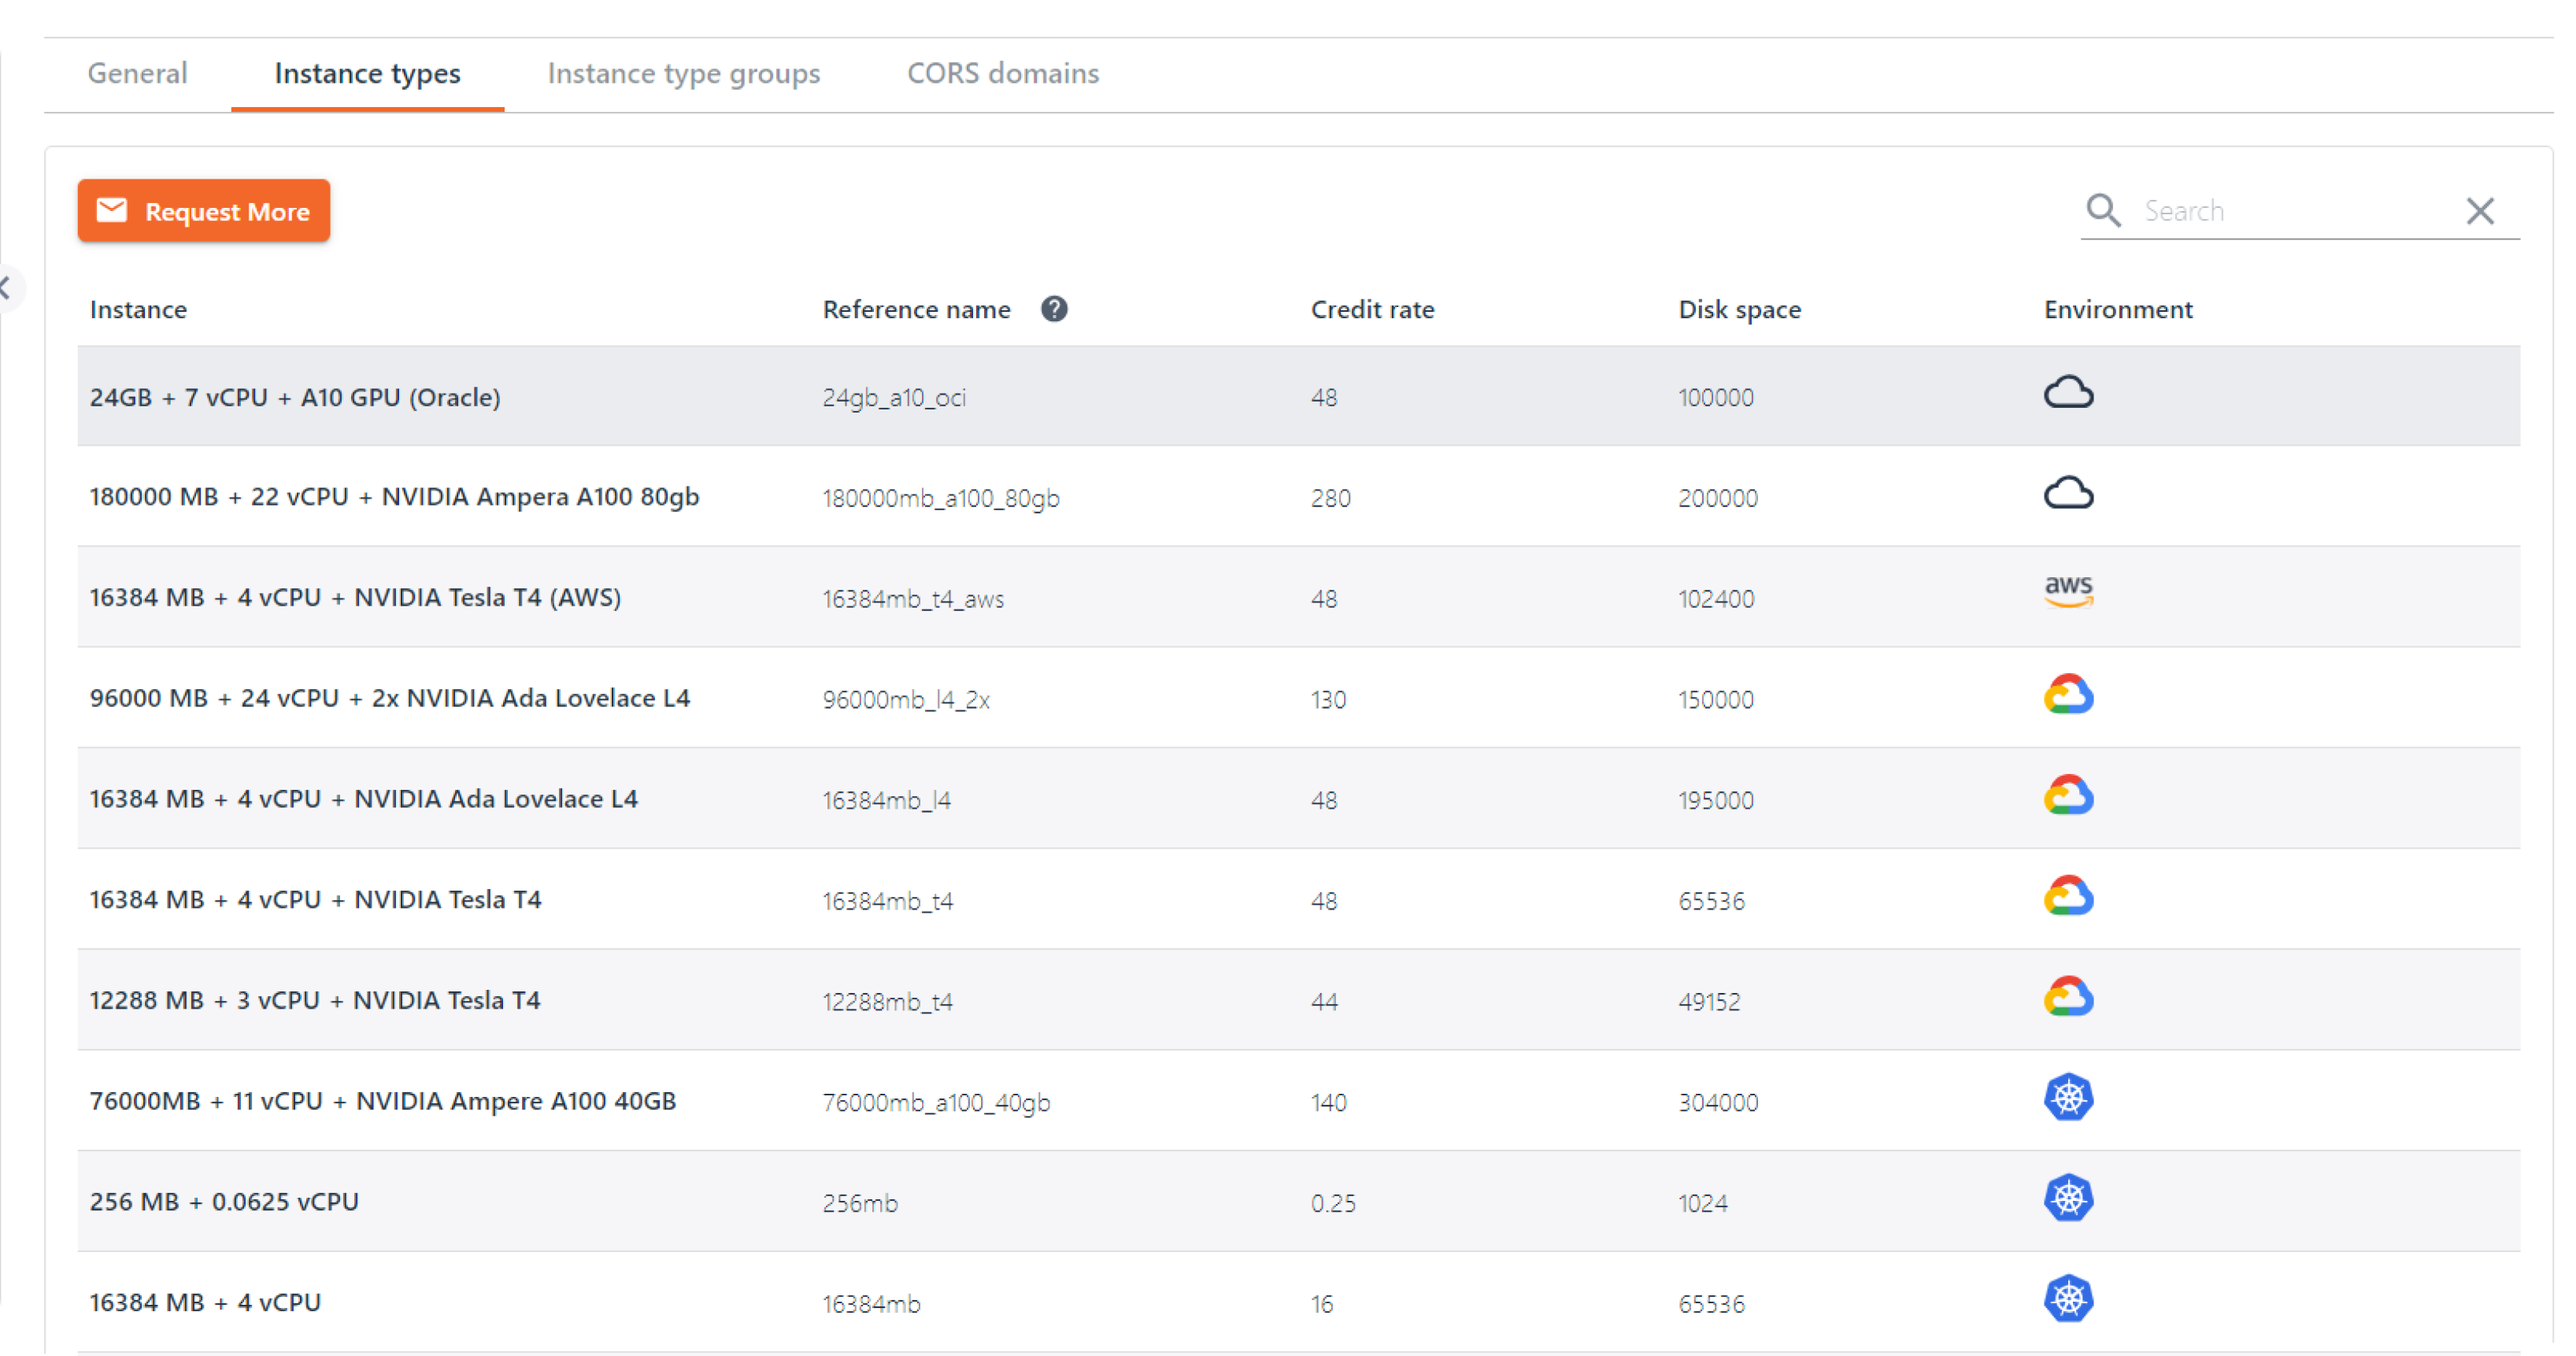This screenshot has height=1356, width=2576.
Task: Clear the search with the X icon
Action: (x=2479, y=211)
